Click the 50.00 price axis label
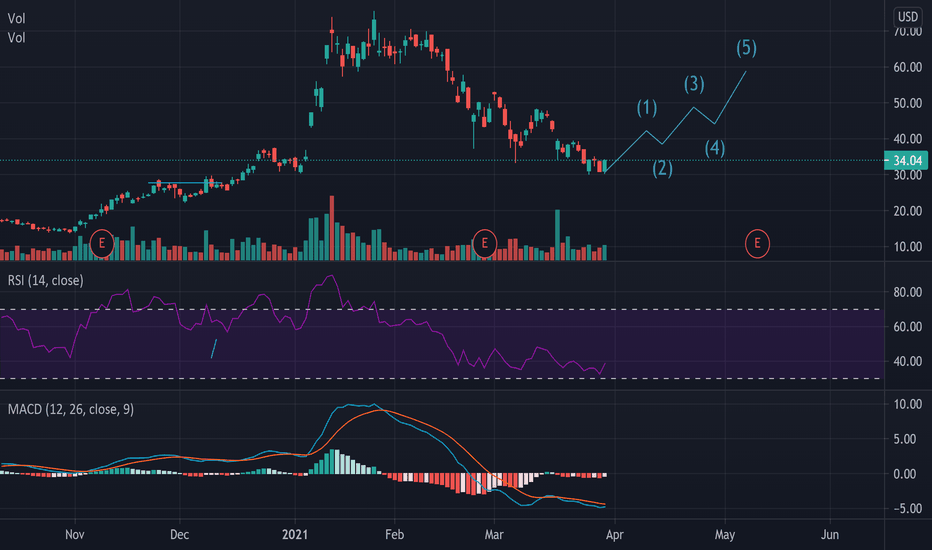932x550 pixels. 908,103
